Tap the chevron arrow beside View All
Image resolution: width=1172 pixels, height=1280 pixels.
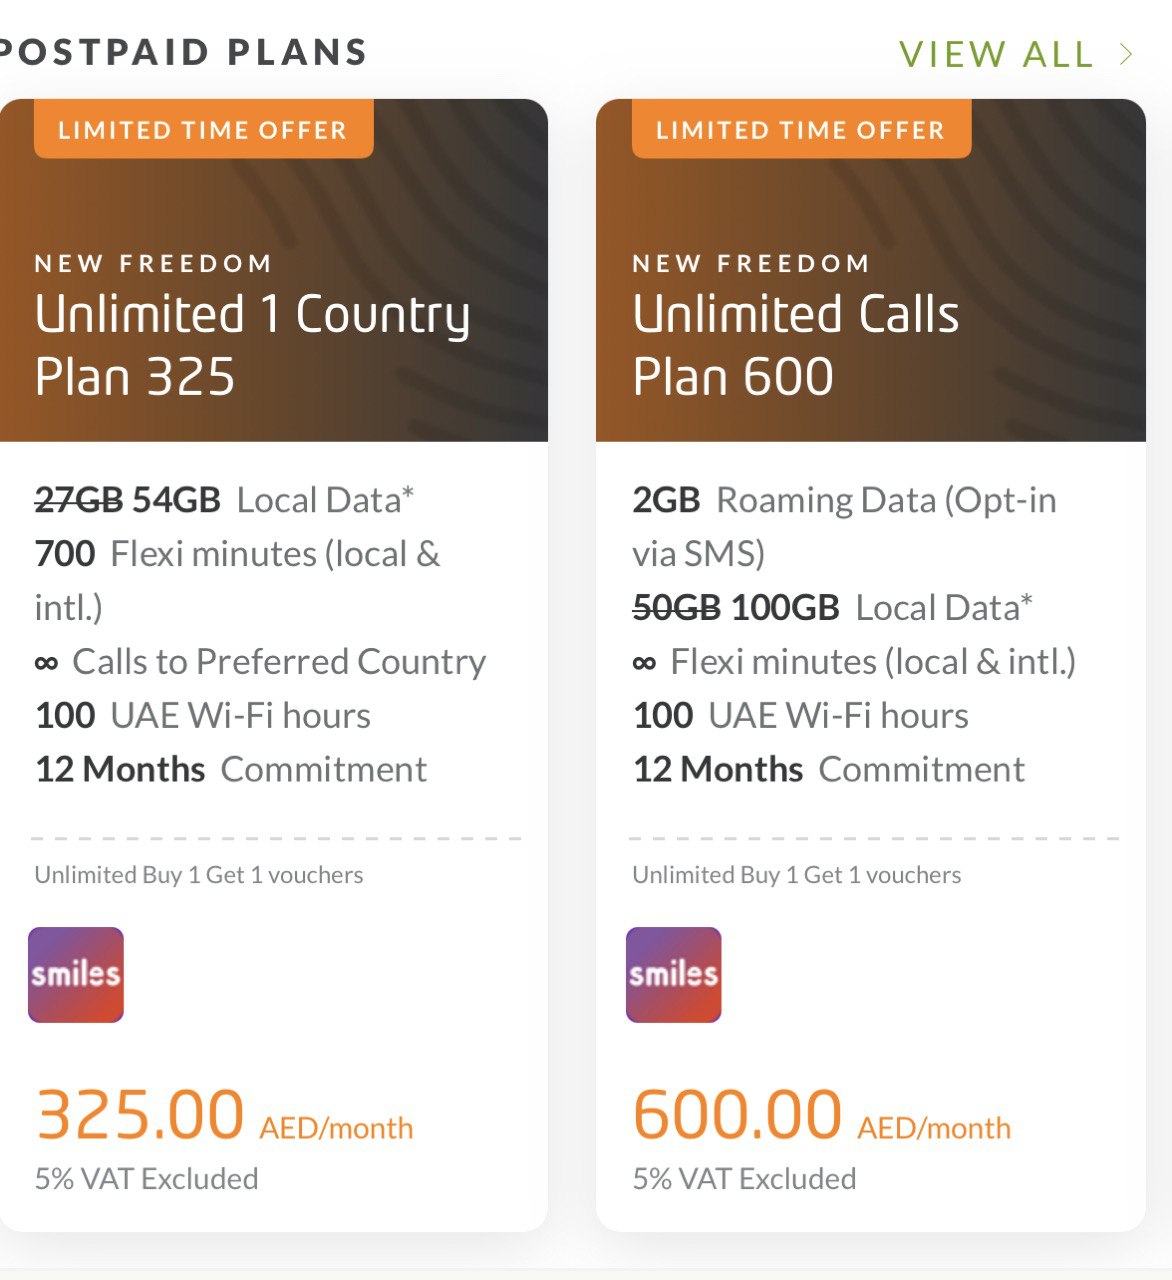(1127, 54)
